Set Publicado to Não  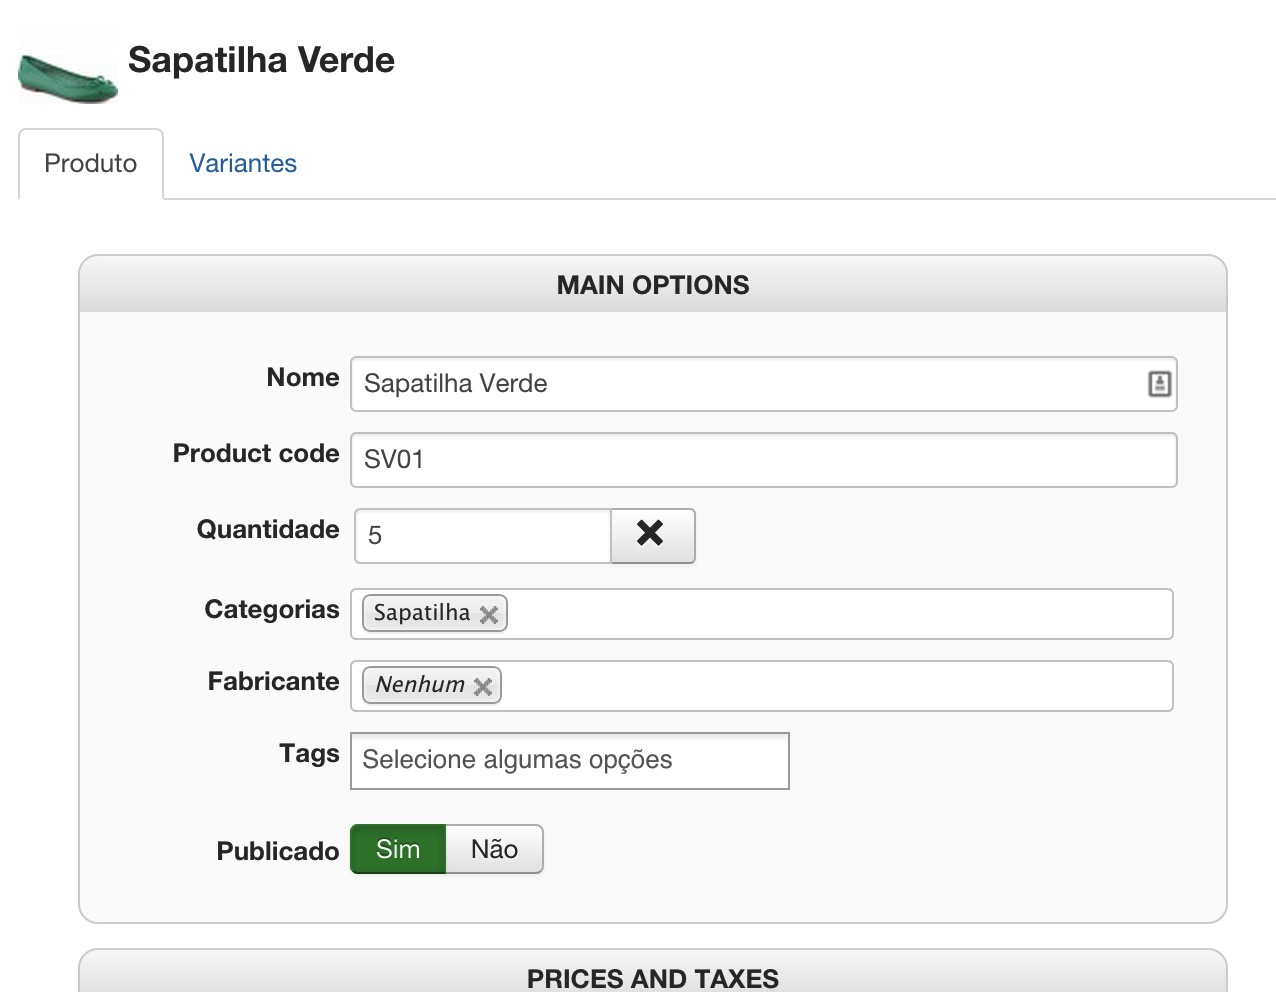(494, 849)
